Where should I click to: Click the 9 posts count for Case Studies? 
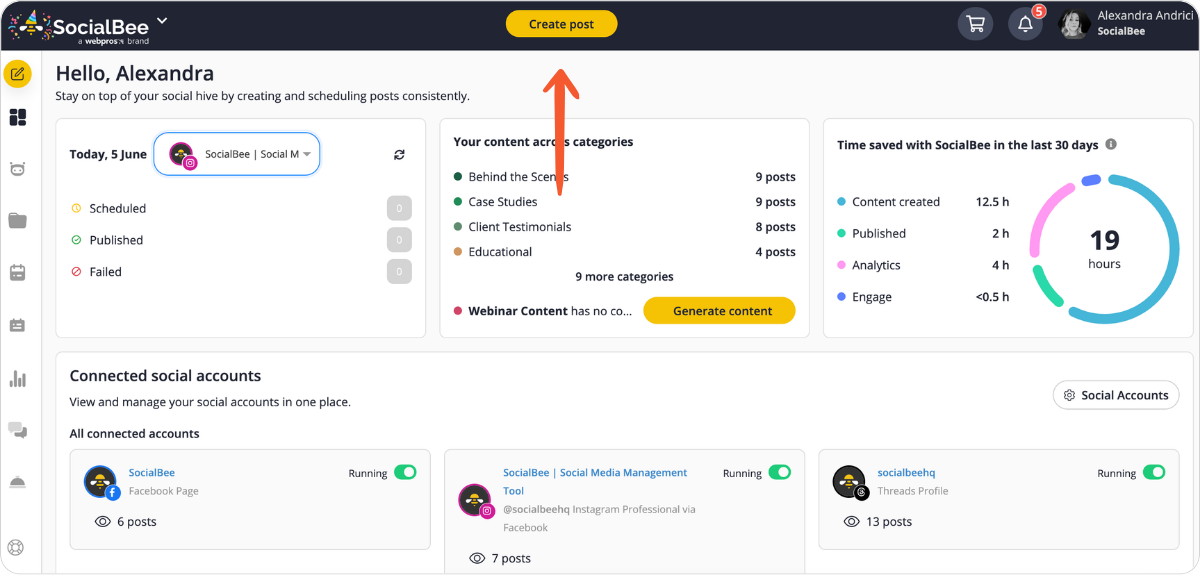[x=775, y=202]
